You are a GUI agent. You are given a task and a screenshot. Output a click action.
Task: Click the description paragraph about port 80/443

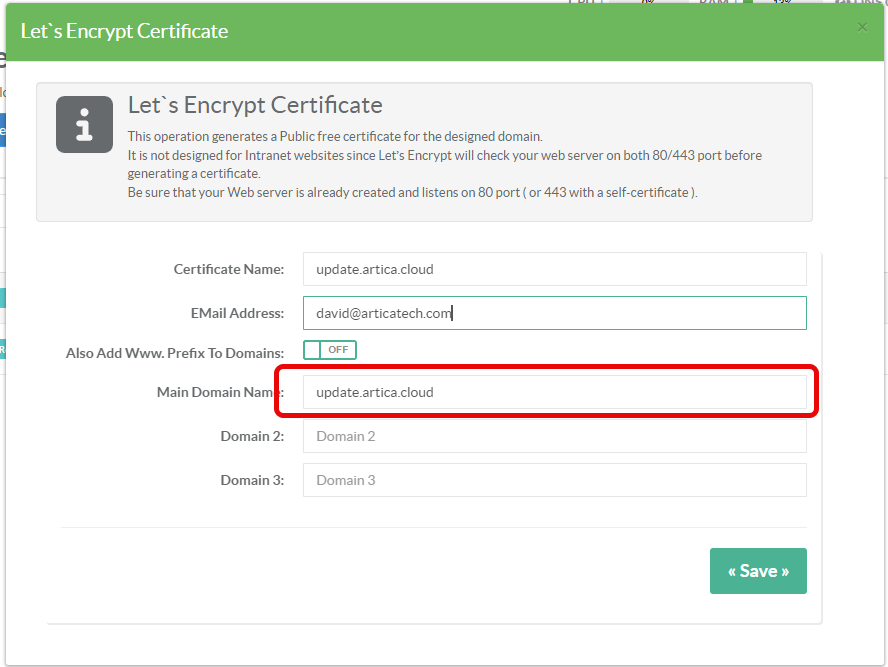444,164
